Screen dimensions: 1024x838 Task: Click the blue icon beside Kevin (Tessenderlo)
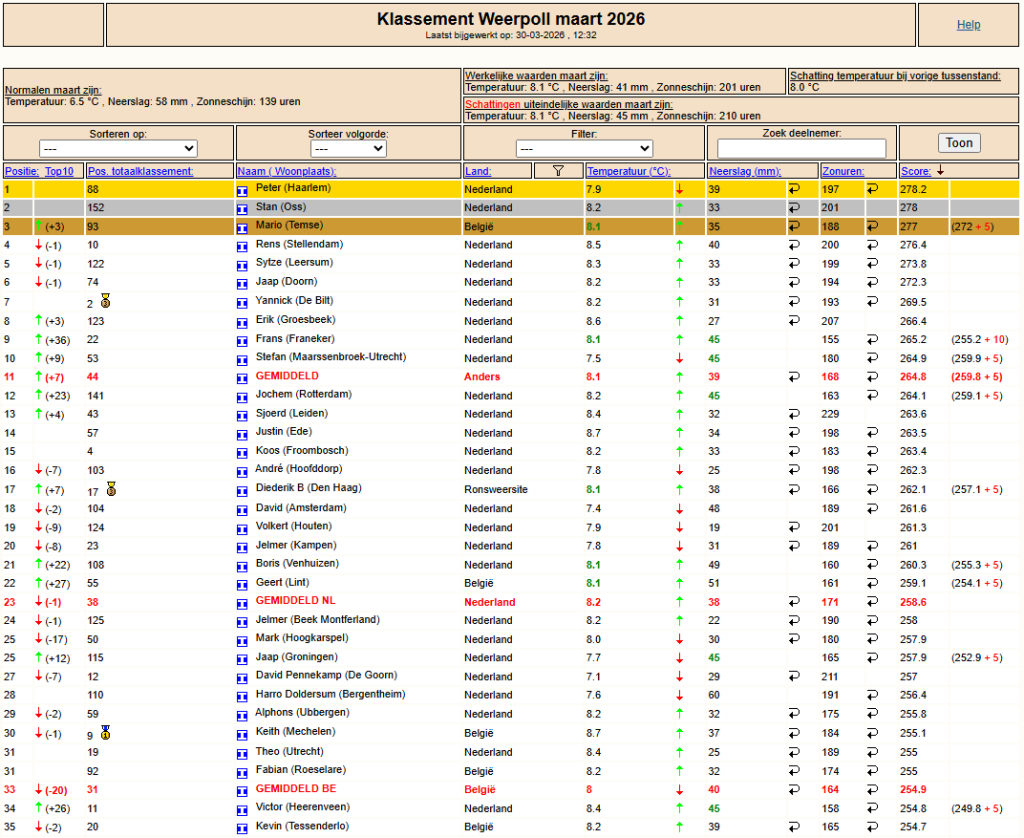tap(242, 828)
